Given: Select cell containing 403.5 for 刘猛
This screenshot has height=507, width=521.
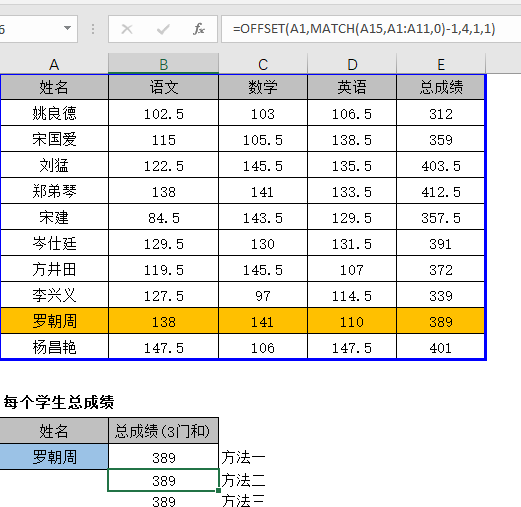Looking at the screenshot, I should coord(441,165).
